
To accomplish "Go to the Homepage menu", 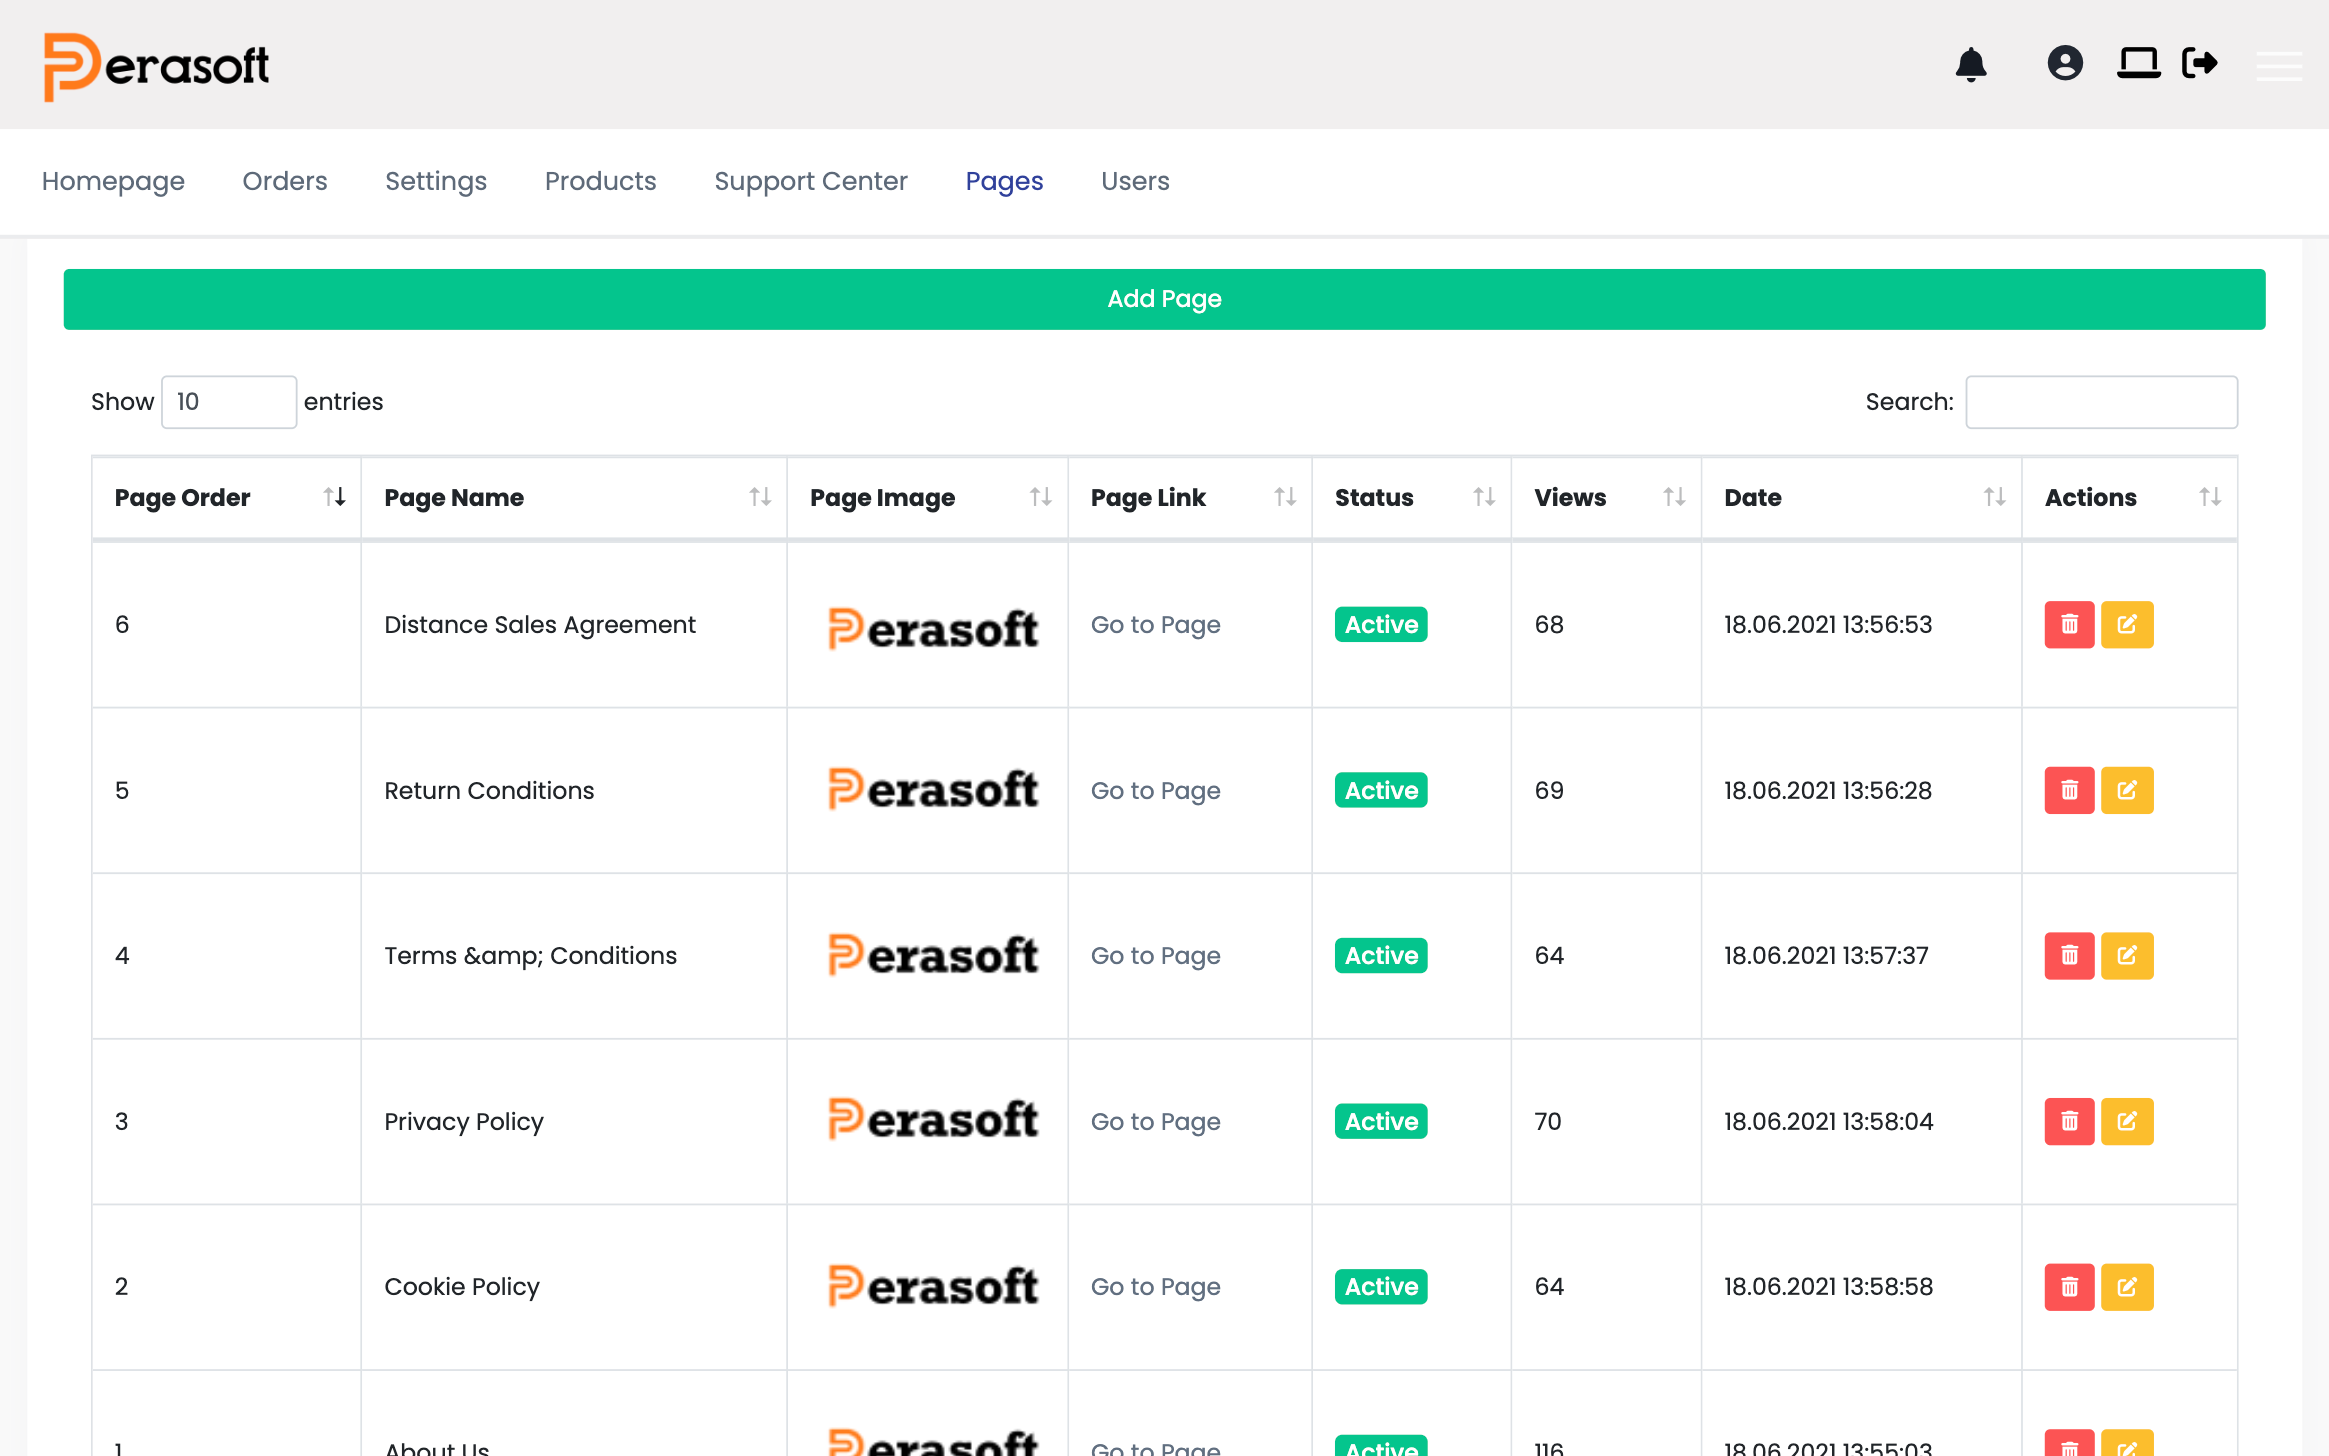I will tap(113, 181).
